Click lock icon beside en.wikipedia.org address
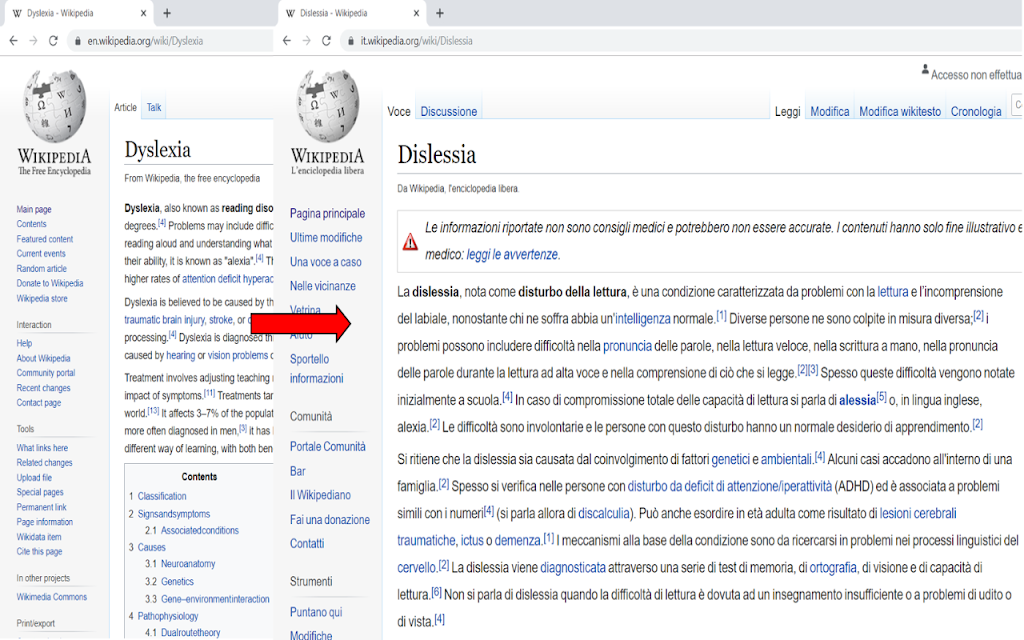 (x=78, y=40)
